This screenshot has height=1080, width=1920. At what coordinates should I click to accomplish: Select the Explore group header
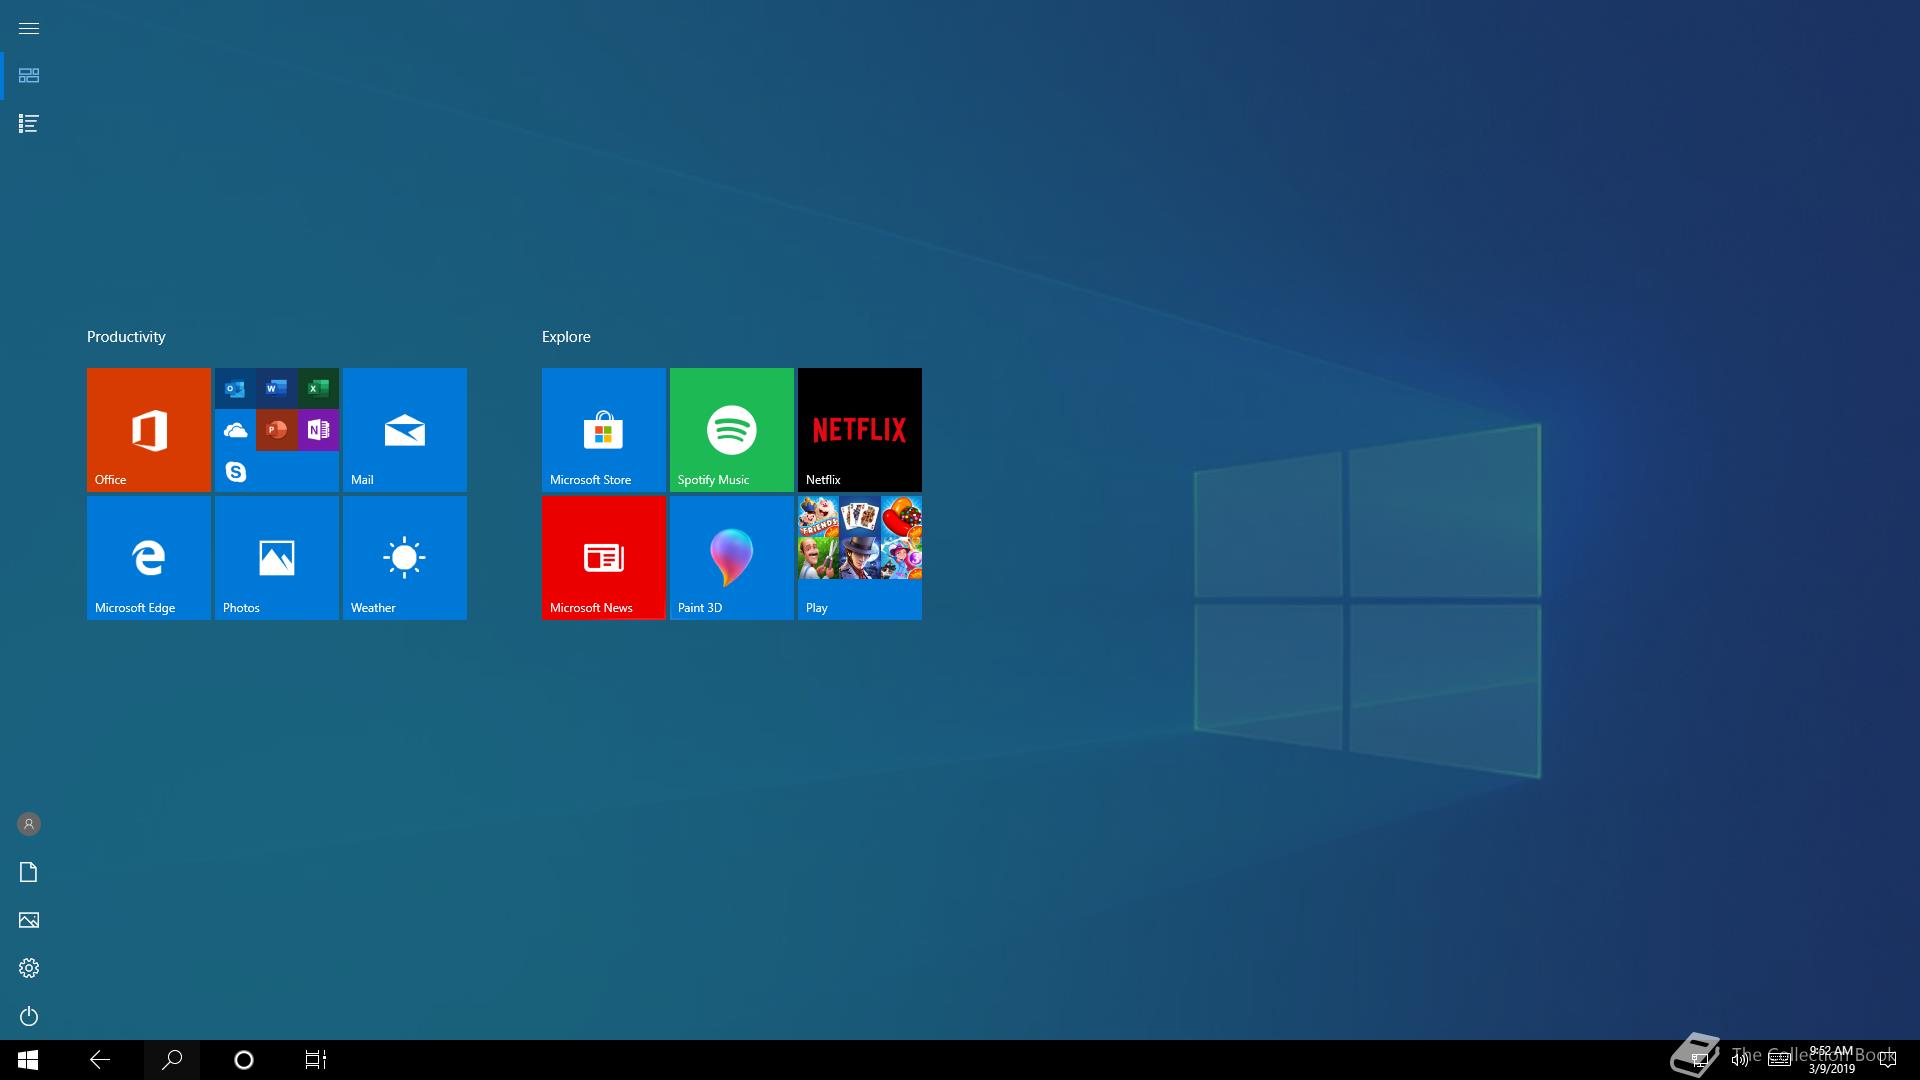click(566, 337)
